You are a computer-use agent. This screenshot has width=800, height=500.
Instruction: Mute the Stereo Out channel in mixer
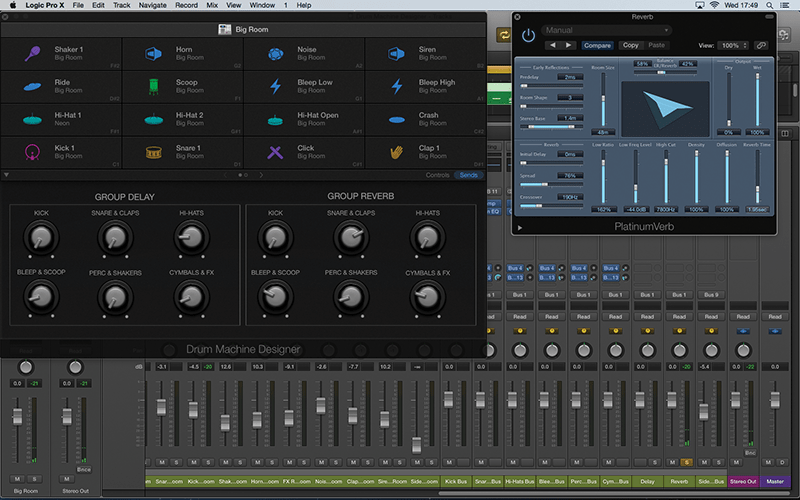tap(736, 462)
